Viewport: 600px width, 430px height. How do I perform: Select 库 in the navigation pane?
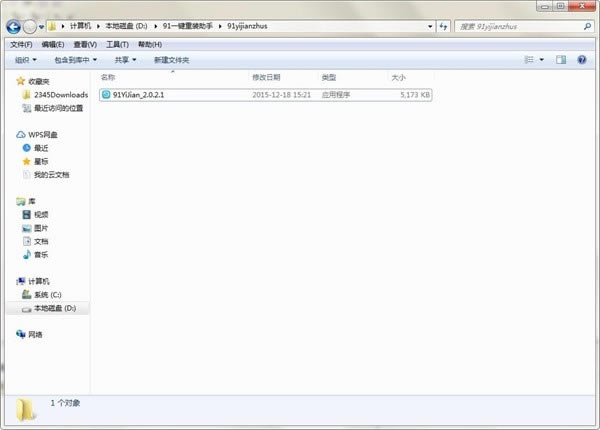[32, 201]
